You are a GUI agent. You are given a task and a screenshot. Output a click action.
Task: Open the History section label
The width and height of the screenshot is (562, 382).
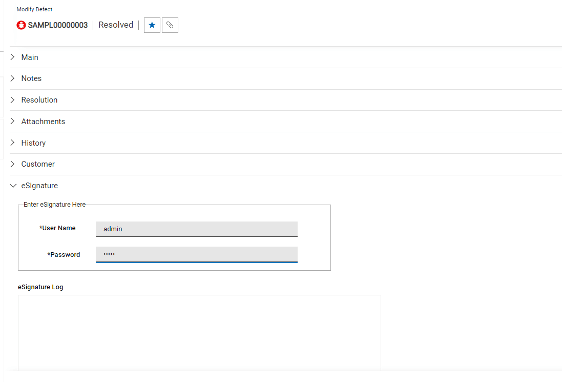pos(33,143)
